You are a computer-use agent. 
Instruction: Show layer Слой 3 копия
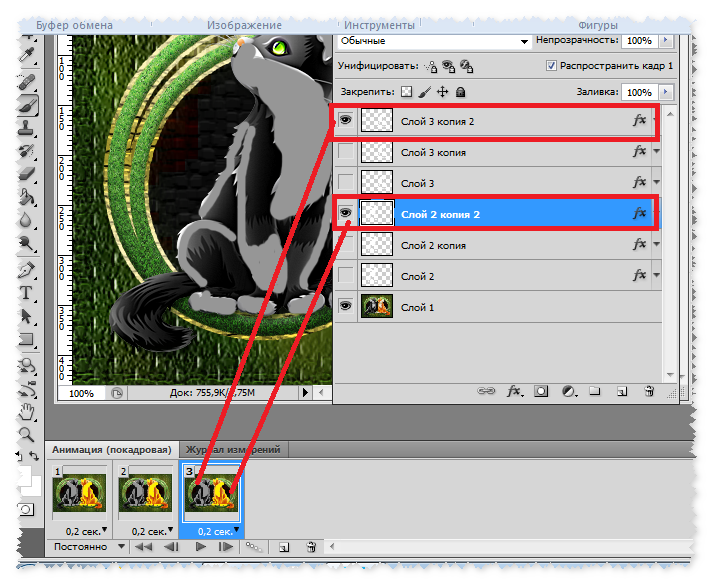click(346, 151)
